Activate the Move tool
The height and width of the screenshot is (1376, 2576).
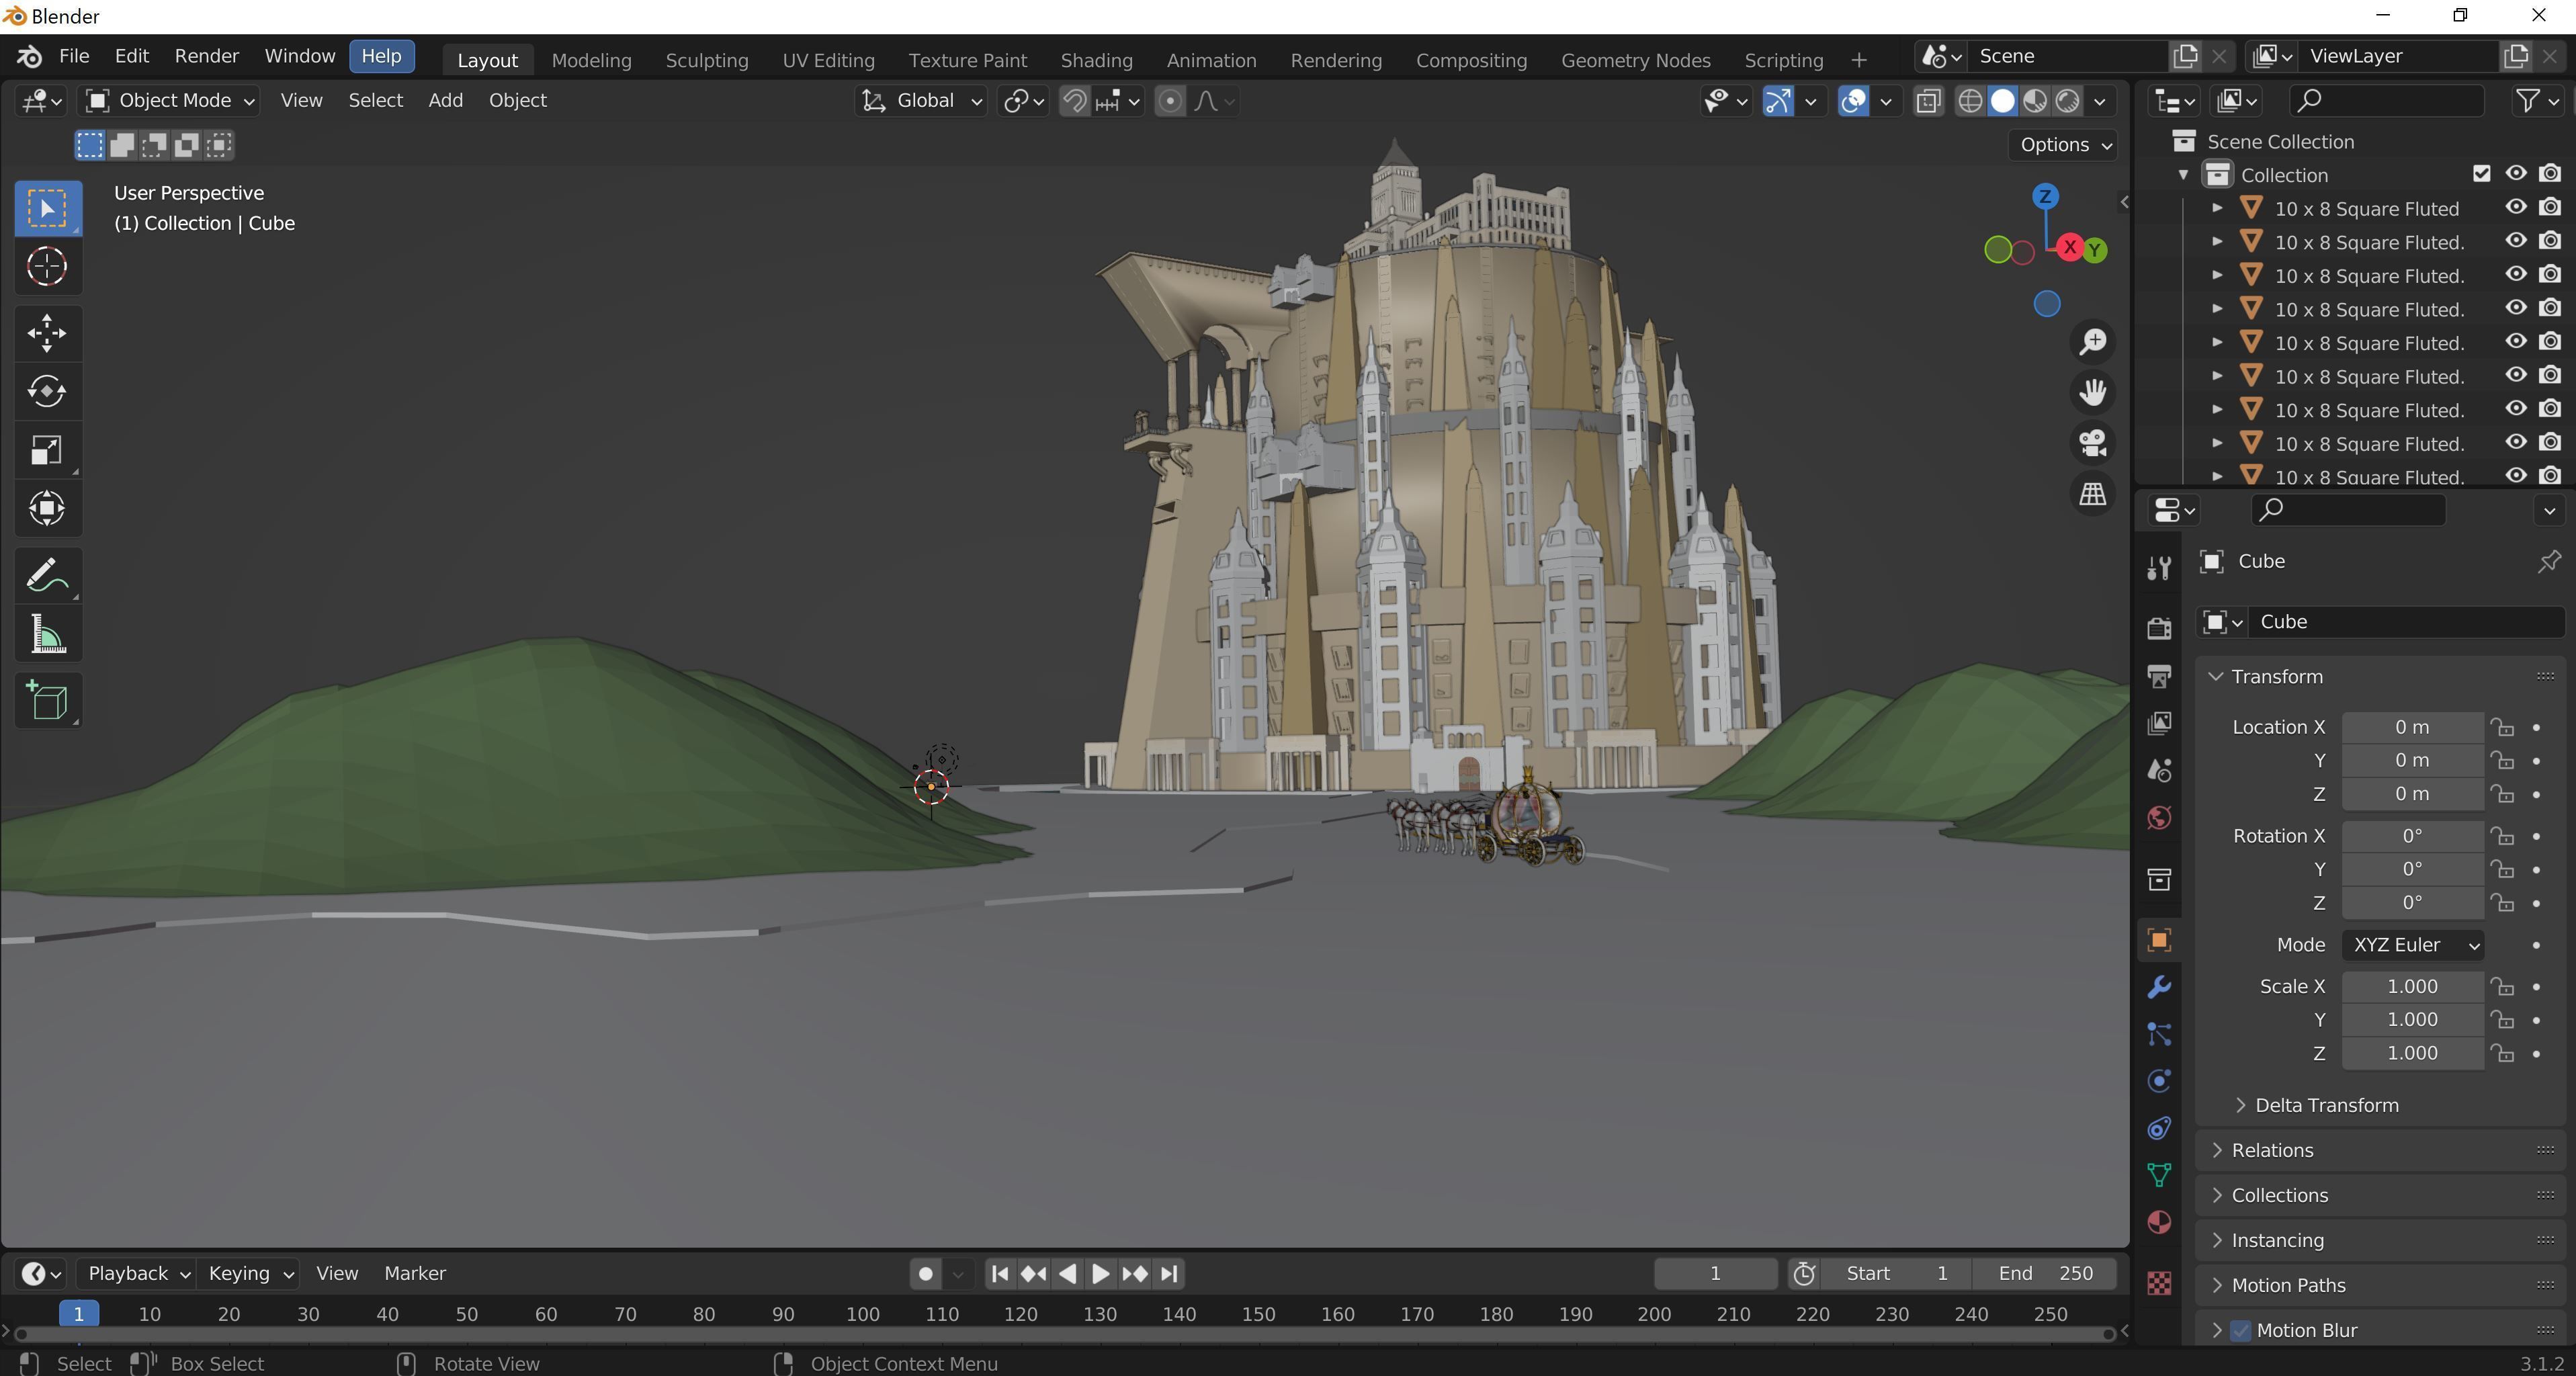(x=47, y=334)
